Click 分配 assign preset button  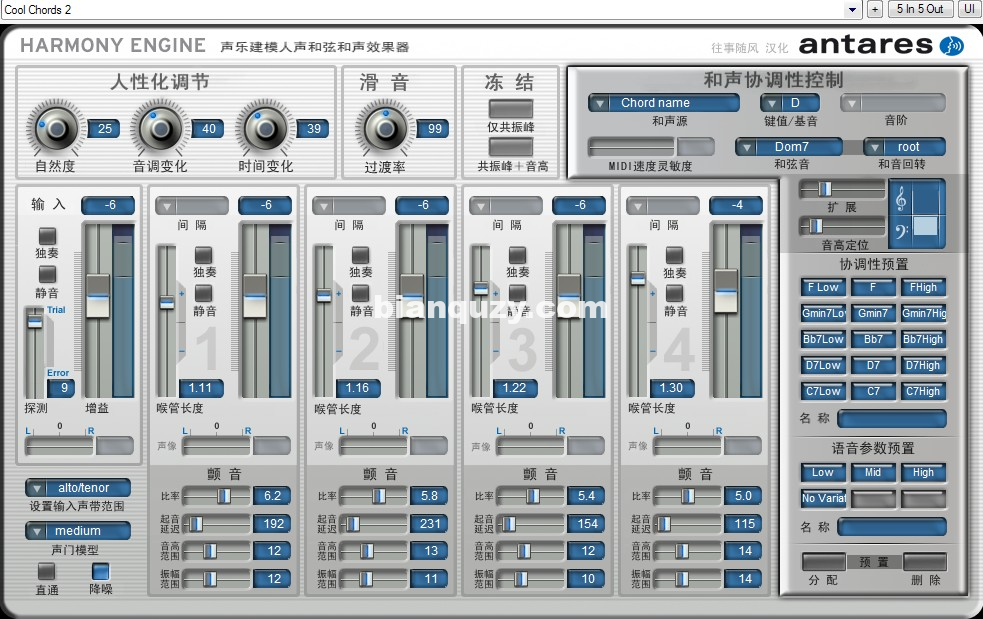point(823,562)
